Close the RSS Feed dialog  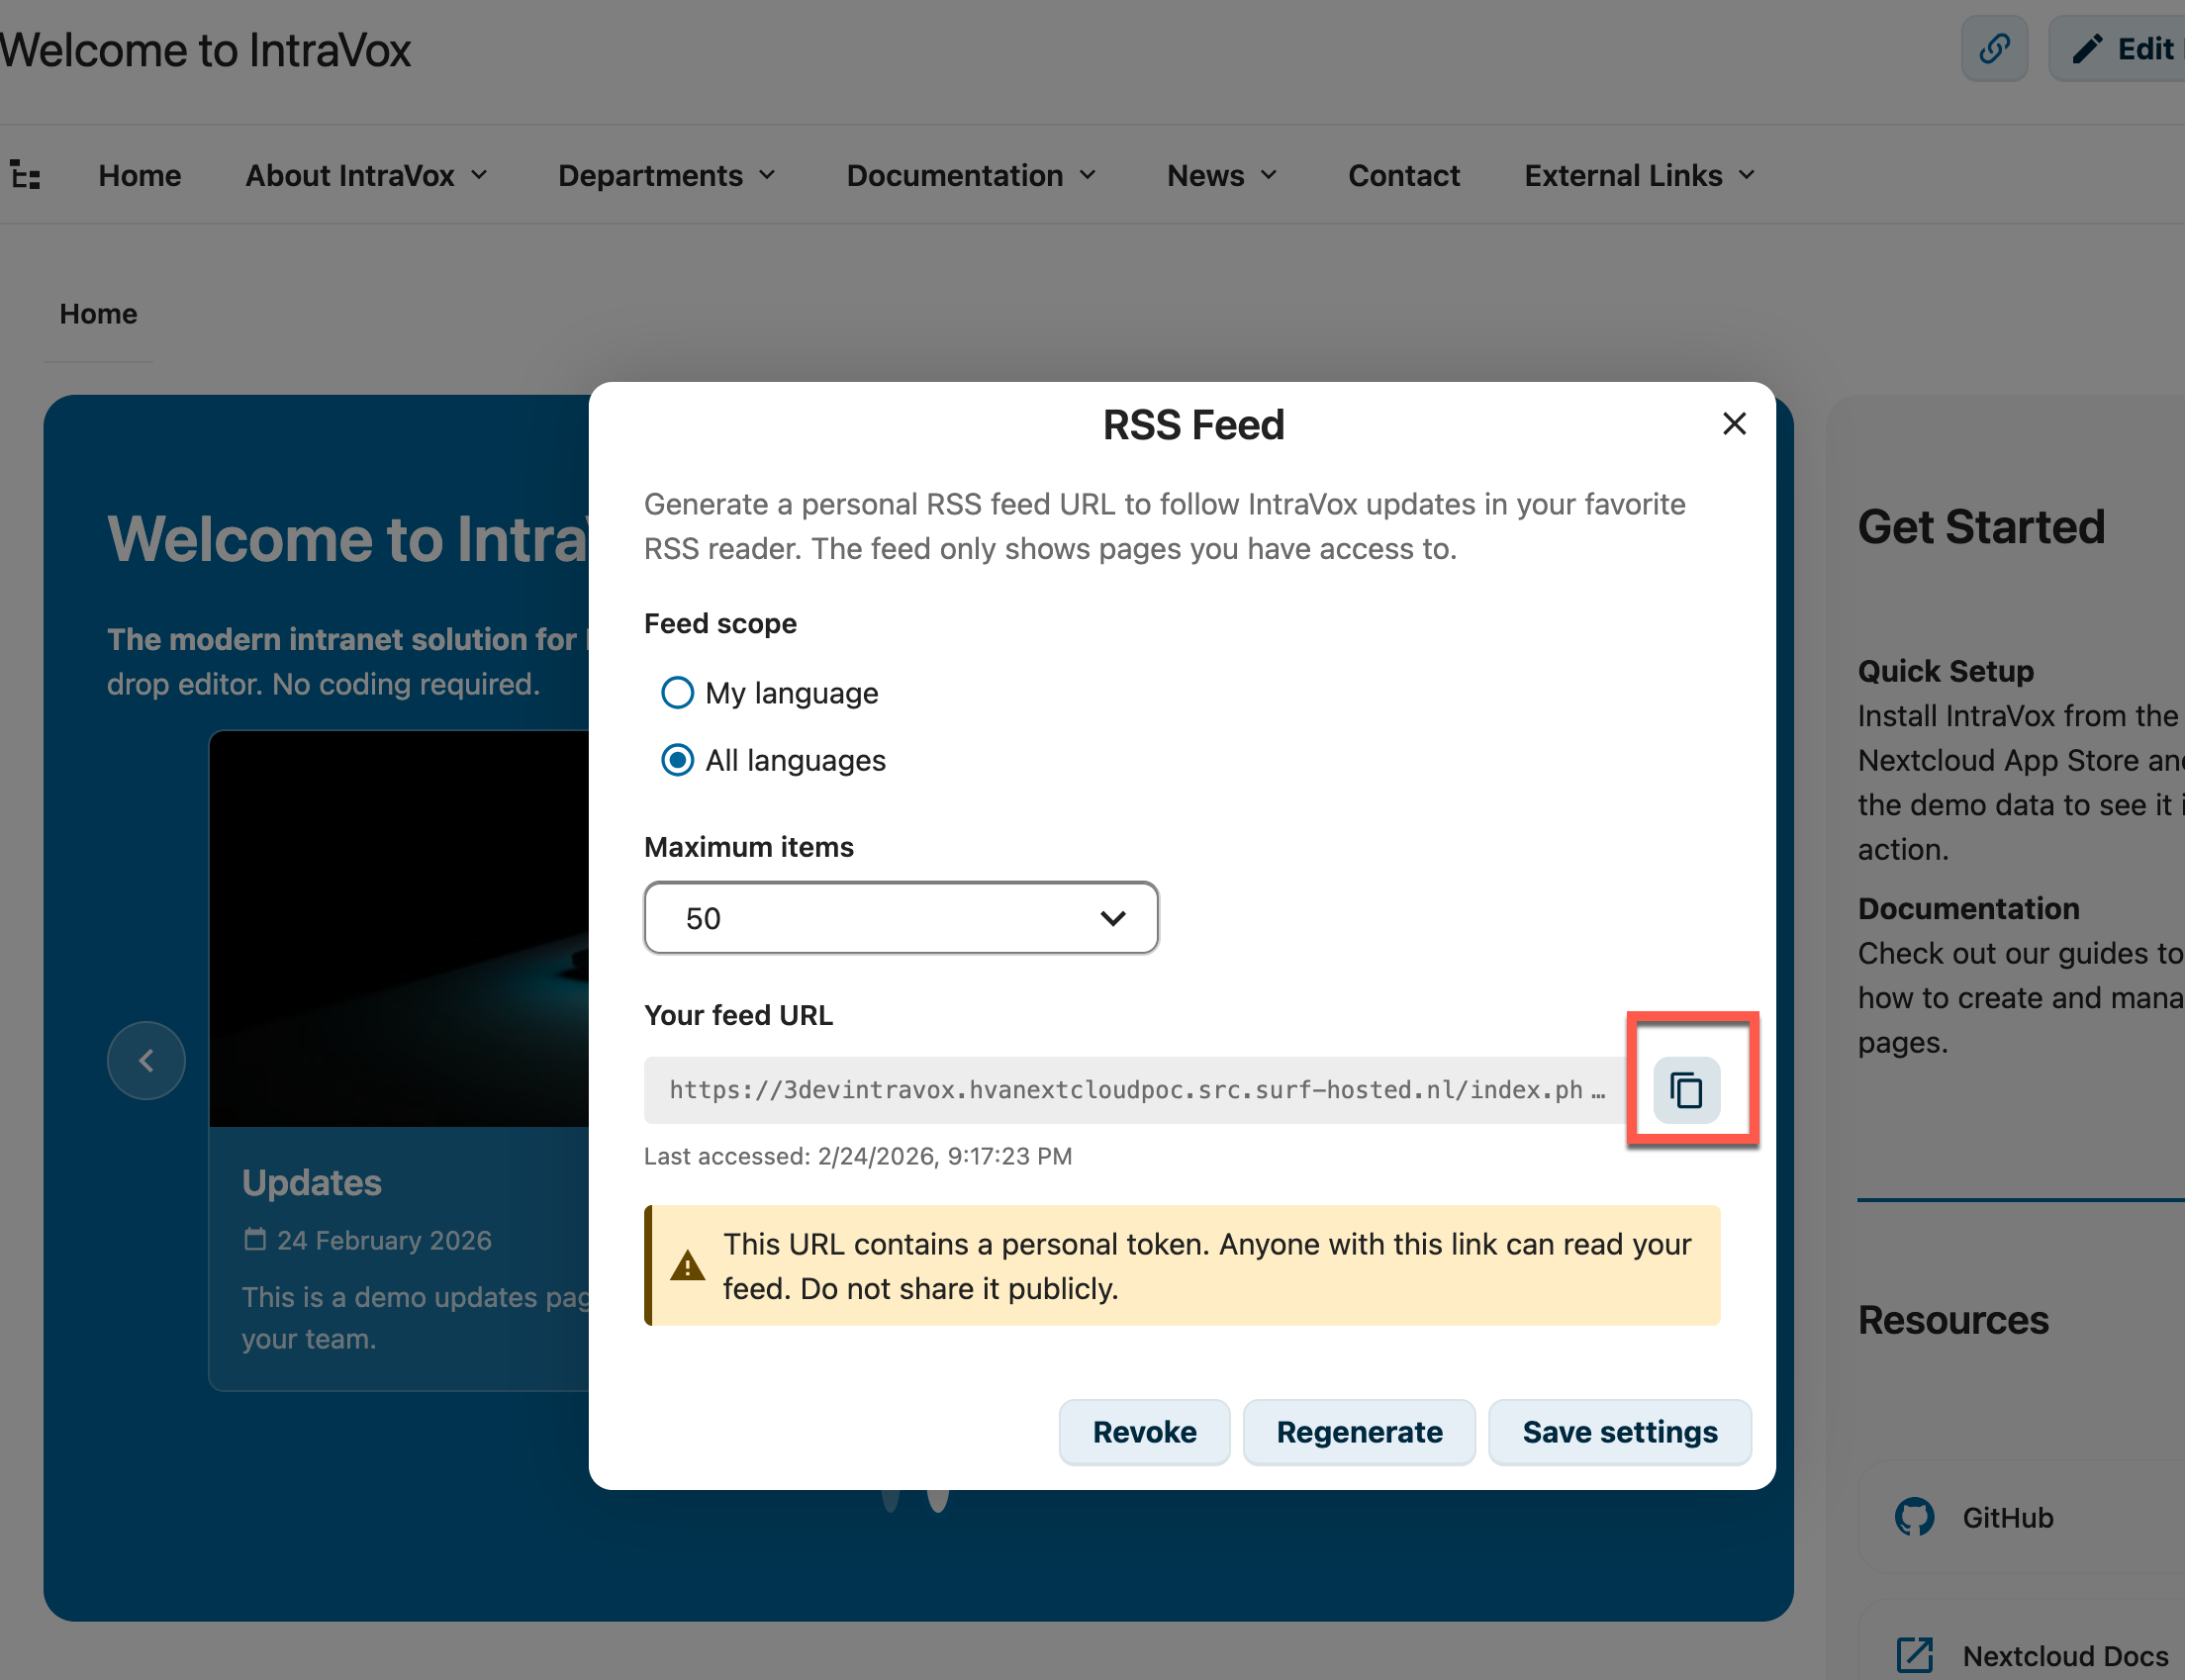pyautogui.click(x=1734, y=424)
